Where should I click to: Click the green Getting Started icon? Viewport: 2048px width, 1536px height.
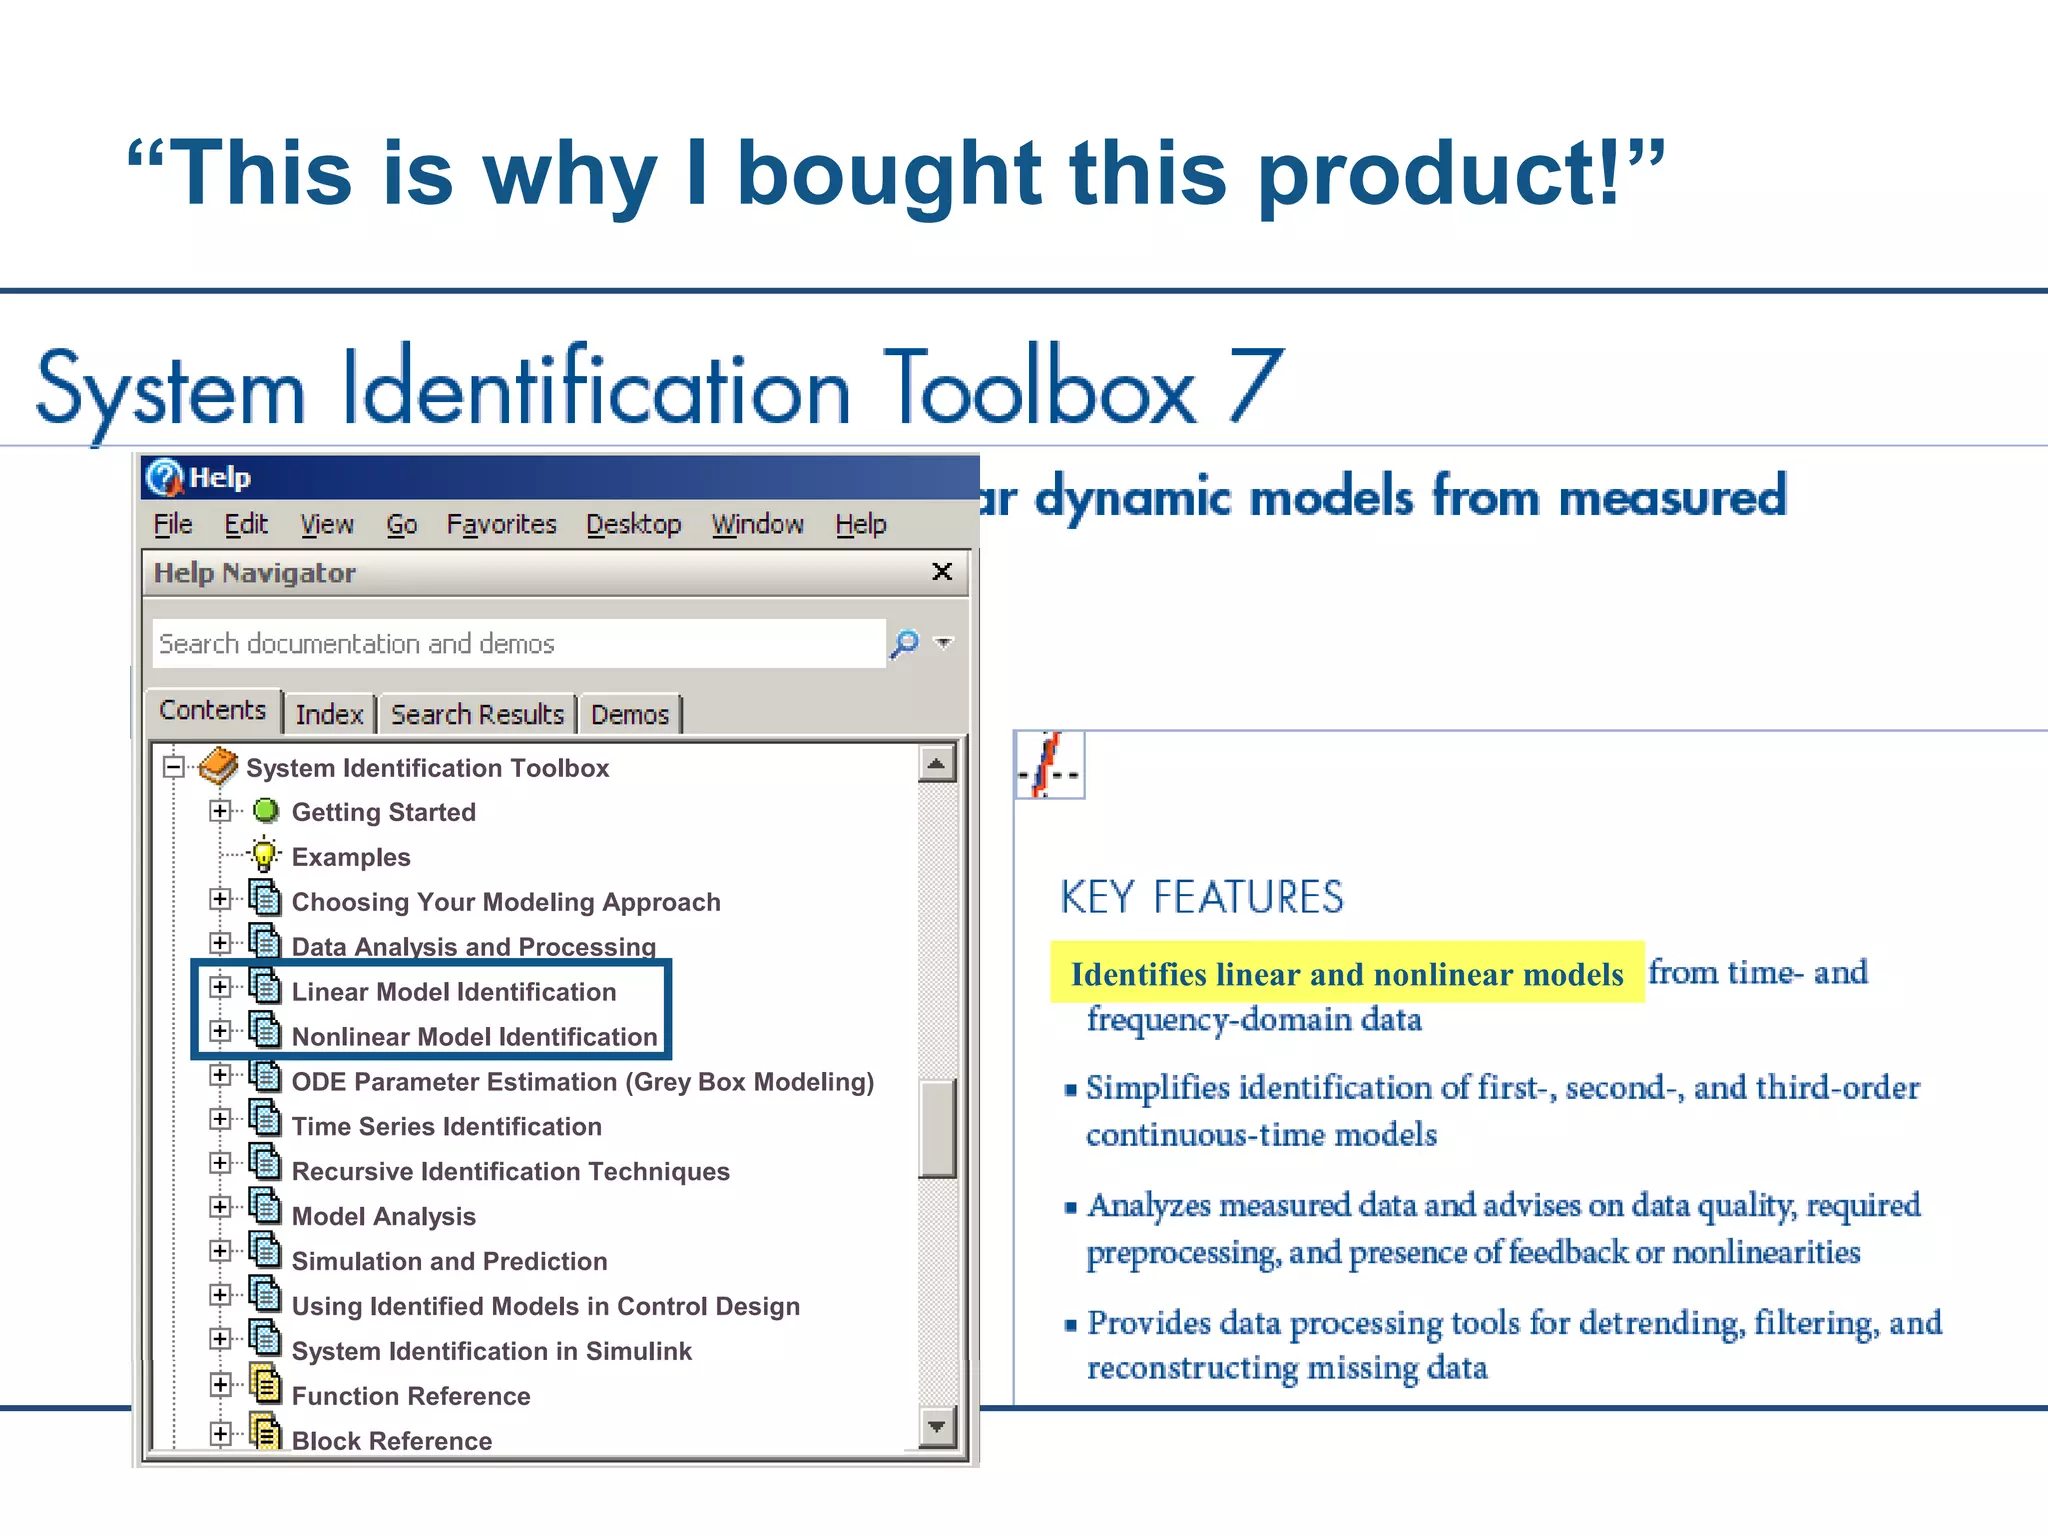[265, 810]
